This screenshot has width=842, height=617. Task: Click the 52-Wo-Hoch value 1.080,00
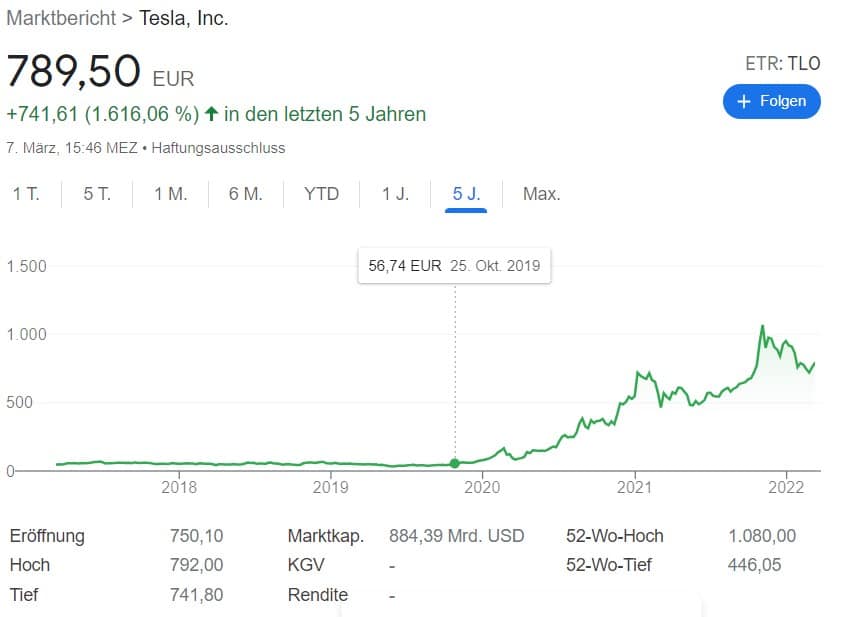point(762,536)
